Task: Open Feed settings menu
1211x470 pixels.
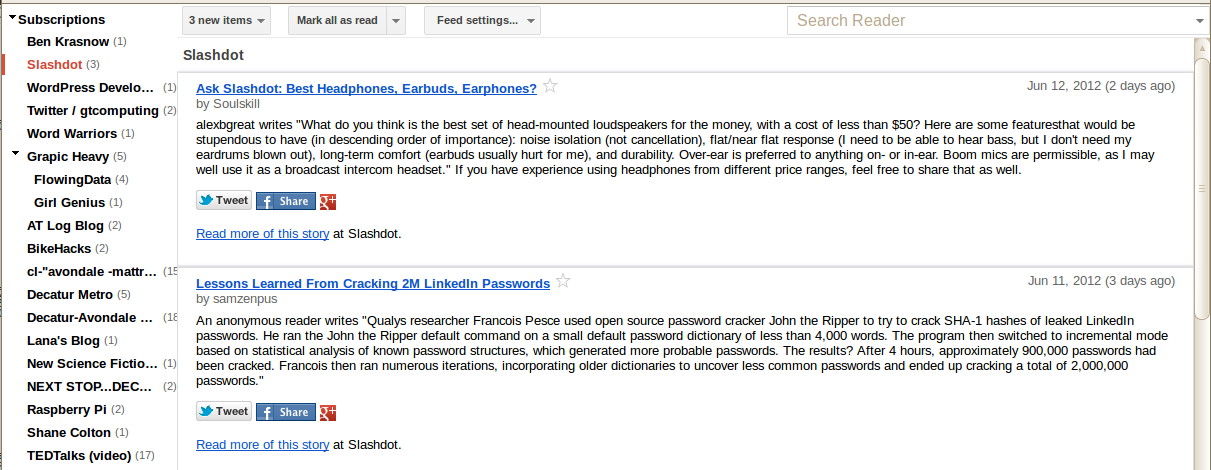Action: pos(482,20)
